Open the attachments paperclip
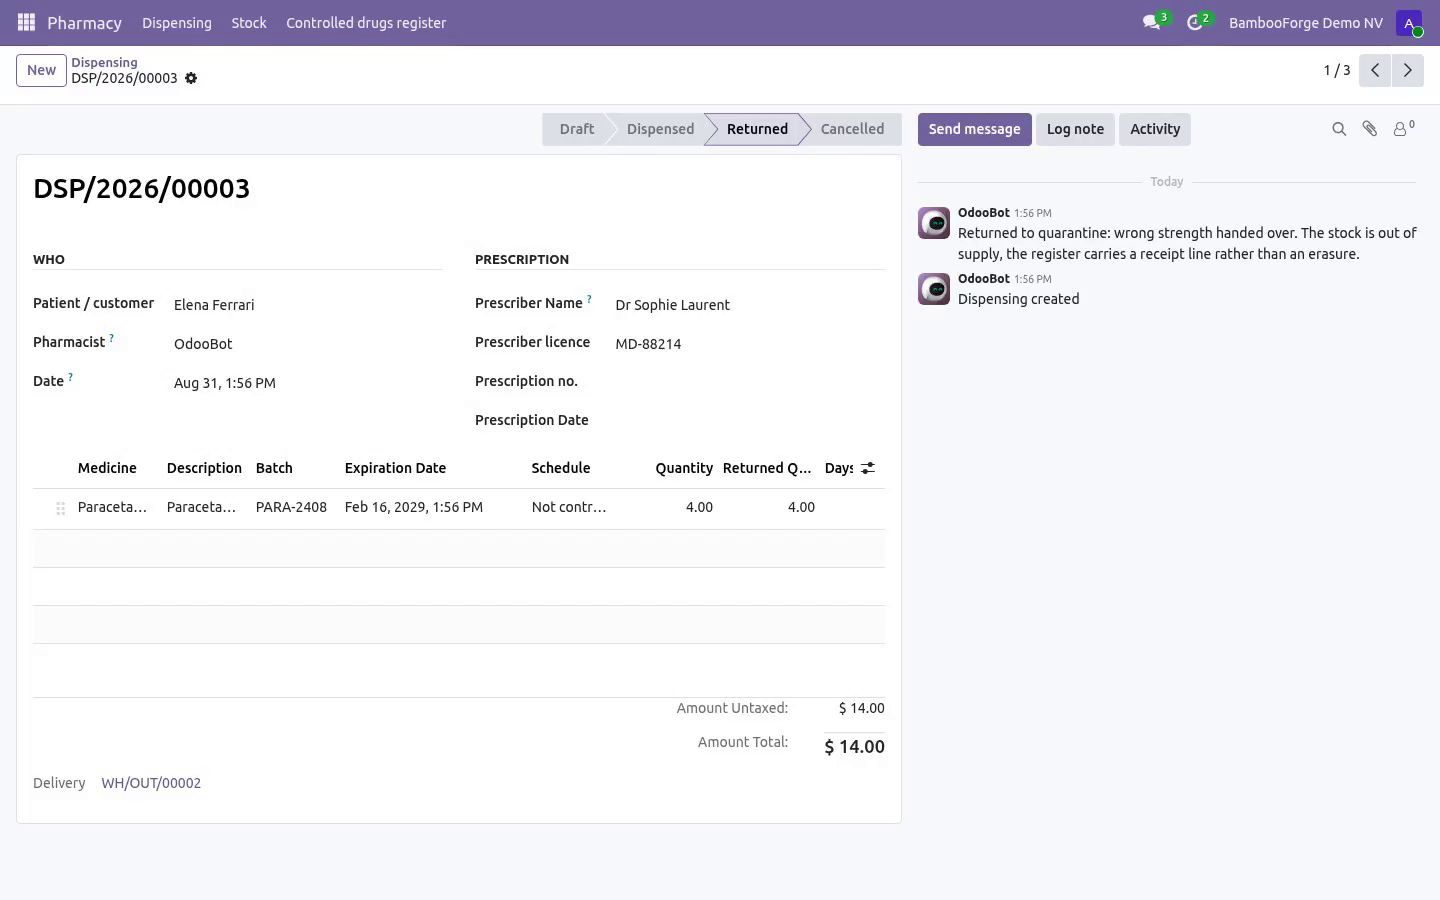Image resolution: width=1440 pixels, height=900 pixels. point(1370,129)
